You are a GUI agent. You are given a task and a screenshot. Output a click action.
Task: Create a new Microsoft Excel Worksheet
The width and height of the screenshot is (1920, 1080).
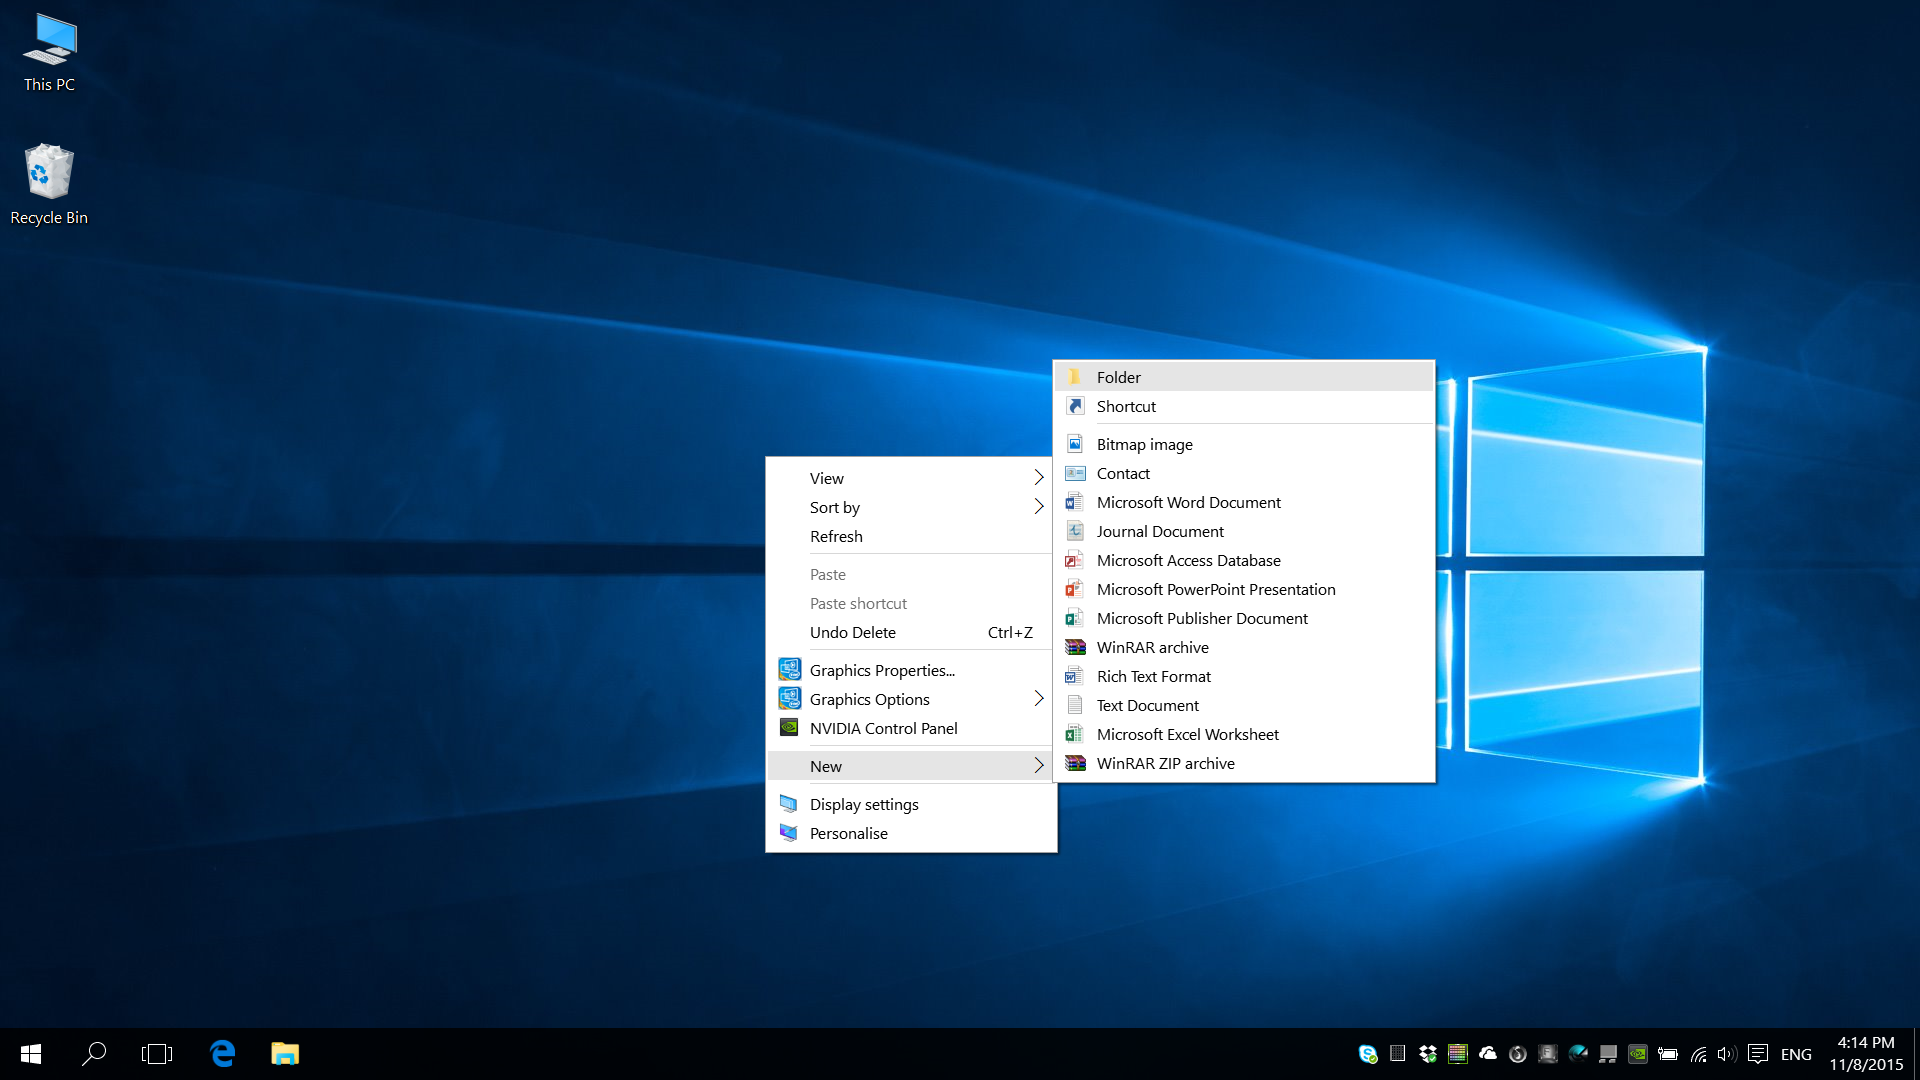click(1244, 734)
